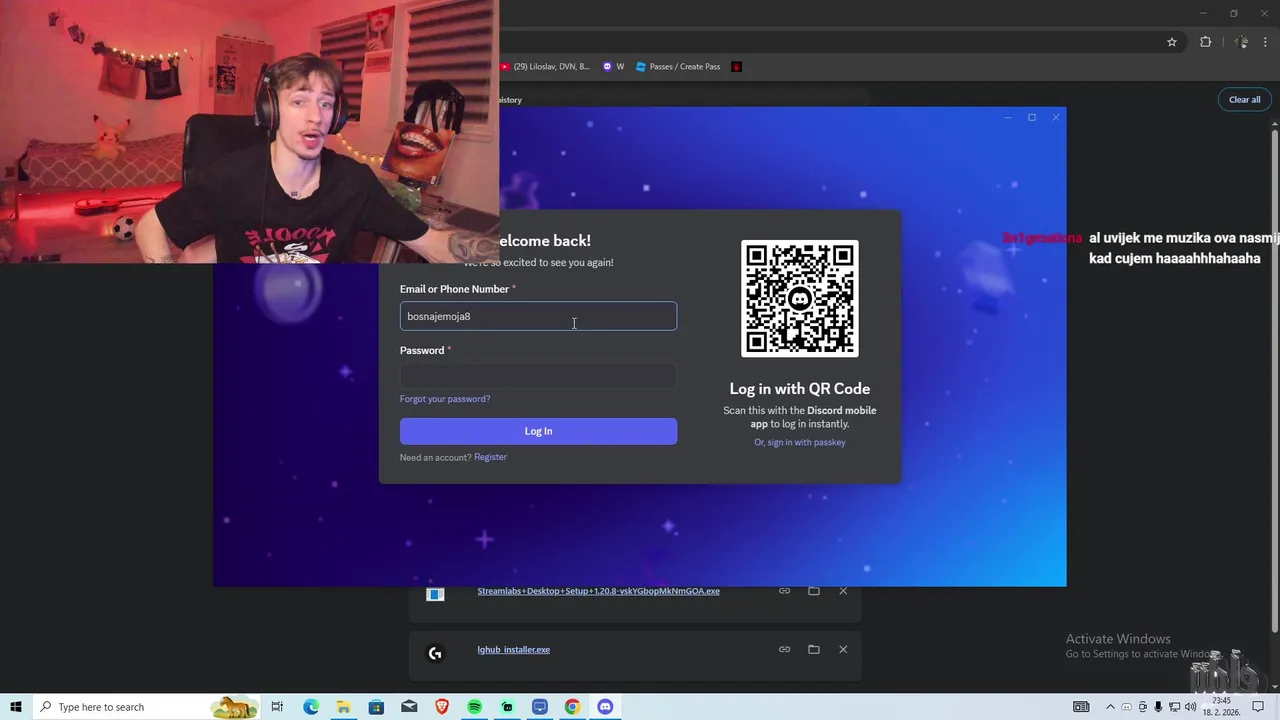This screenshot has height=720, width=1280.
Task: Open the Forgot your password link
Action: pos(445,399)
